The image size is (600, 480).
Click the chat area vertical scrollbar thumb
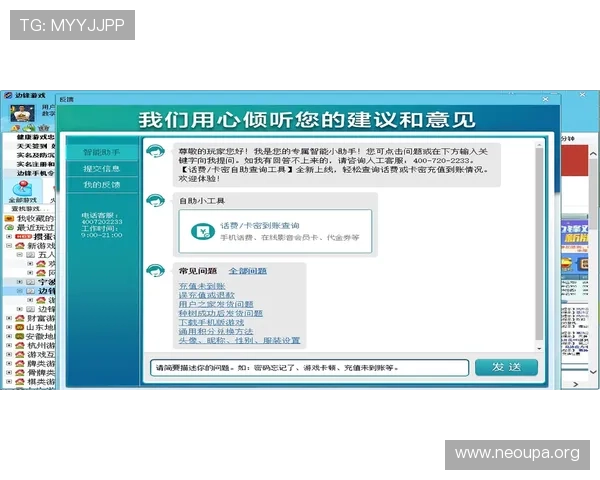pyautogui.click(x=539, y=244)
